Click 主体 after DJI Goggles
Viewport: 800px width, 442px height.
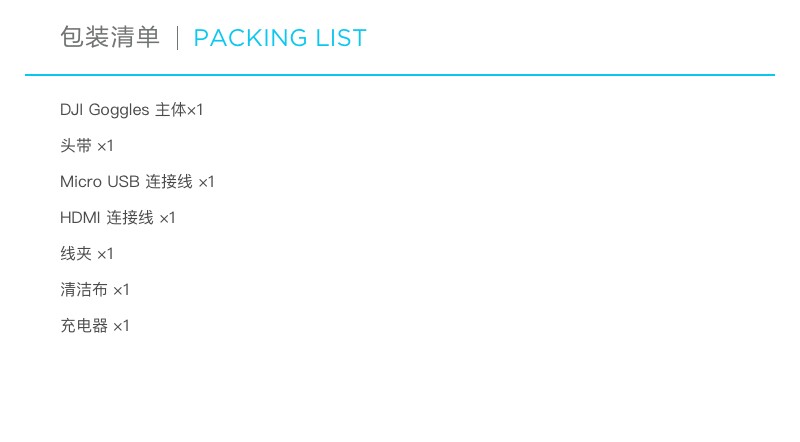pos(170,110)
